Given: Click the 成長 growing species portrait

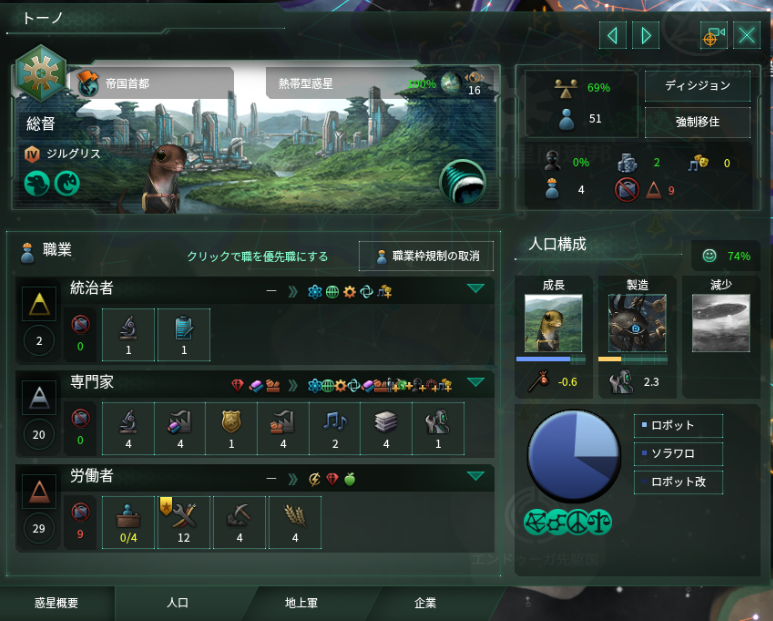Looking at the screenshot, I should 553,323.
